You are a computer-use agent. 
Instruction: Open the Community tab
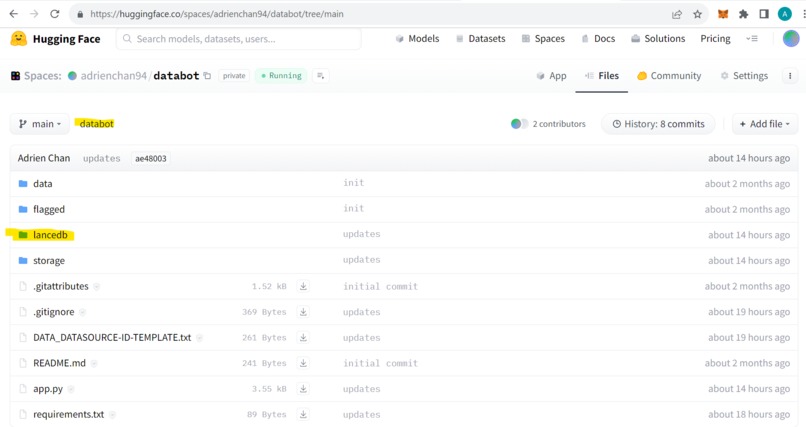point(669,76)
